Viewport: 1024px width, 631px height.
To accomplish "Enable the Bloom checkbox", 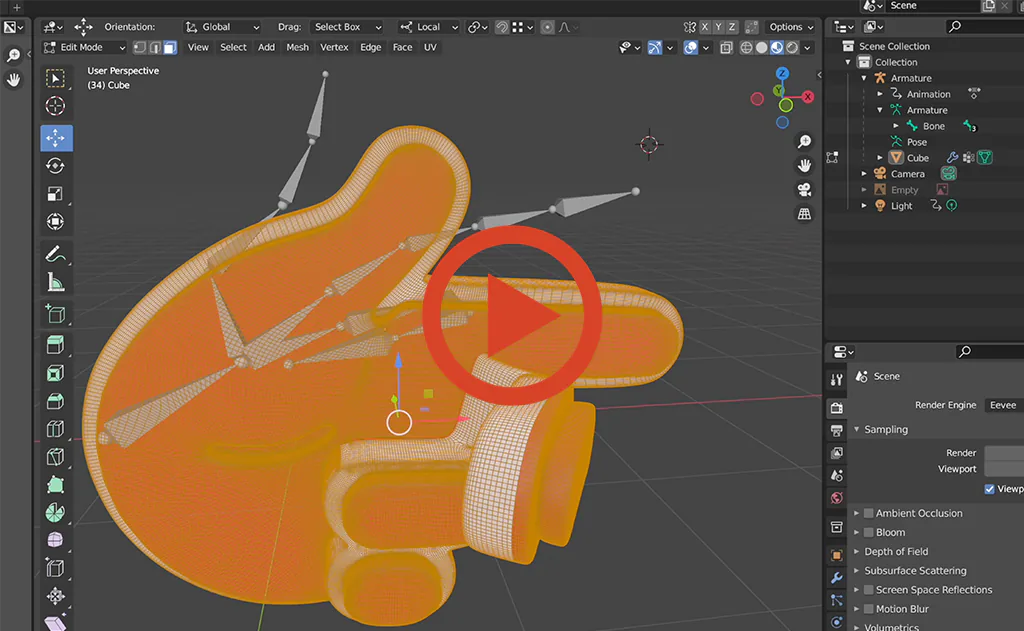I will [869, 533].
